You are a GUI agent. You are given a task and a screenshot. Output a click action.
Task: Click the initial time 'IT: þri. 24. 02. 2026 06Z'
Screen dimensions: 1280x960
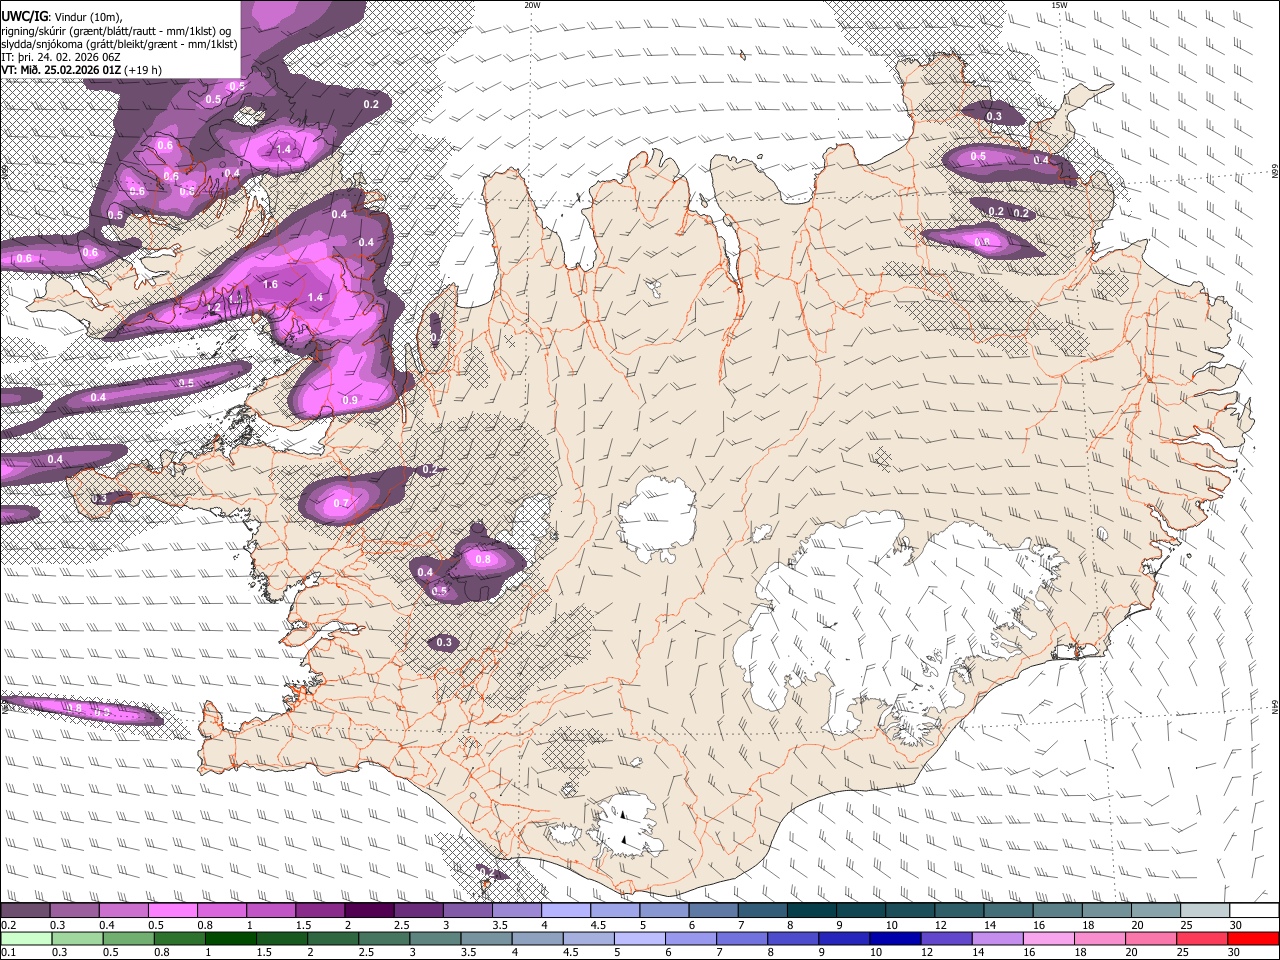pyautogui.click(x=60, y=57)
